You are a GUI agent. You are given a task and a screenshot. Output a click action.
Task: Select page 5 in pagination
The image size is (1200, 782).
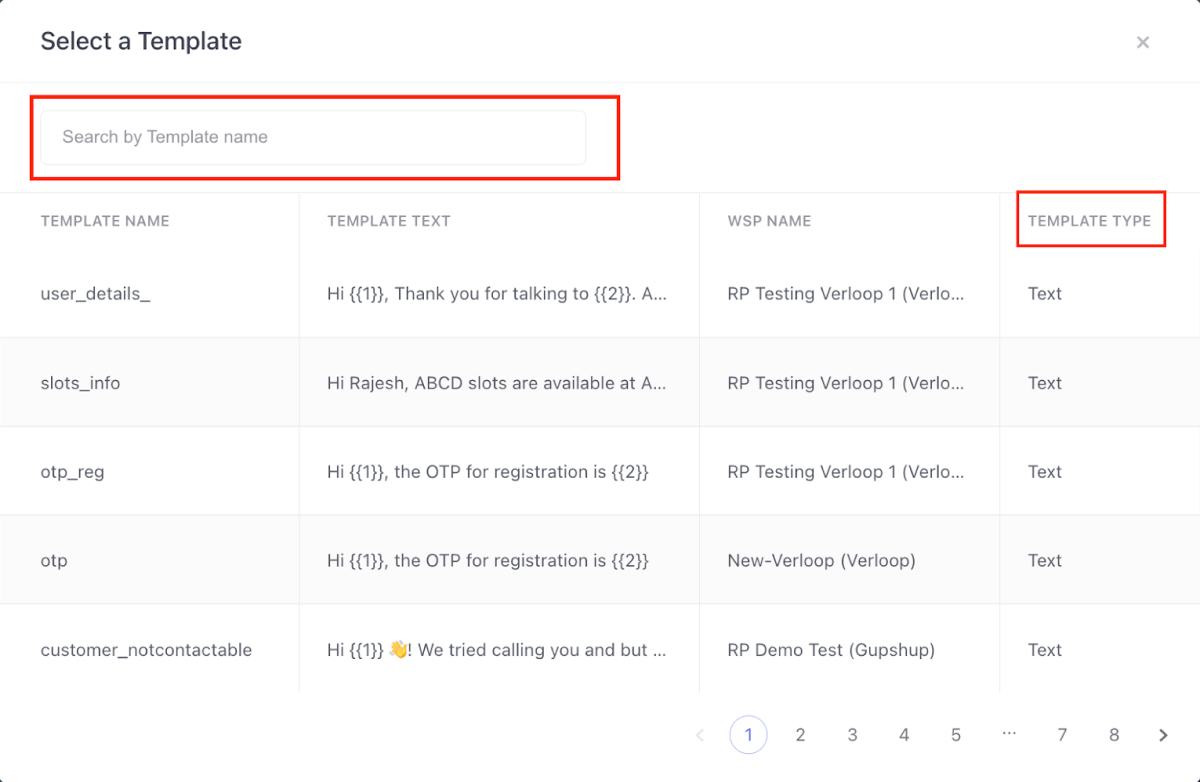(x=956, y=735)
